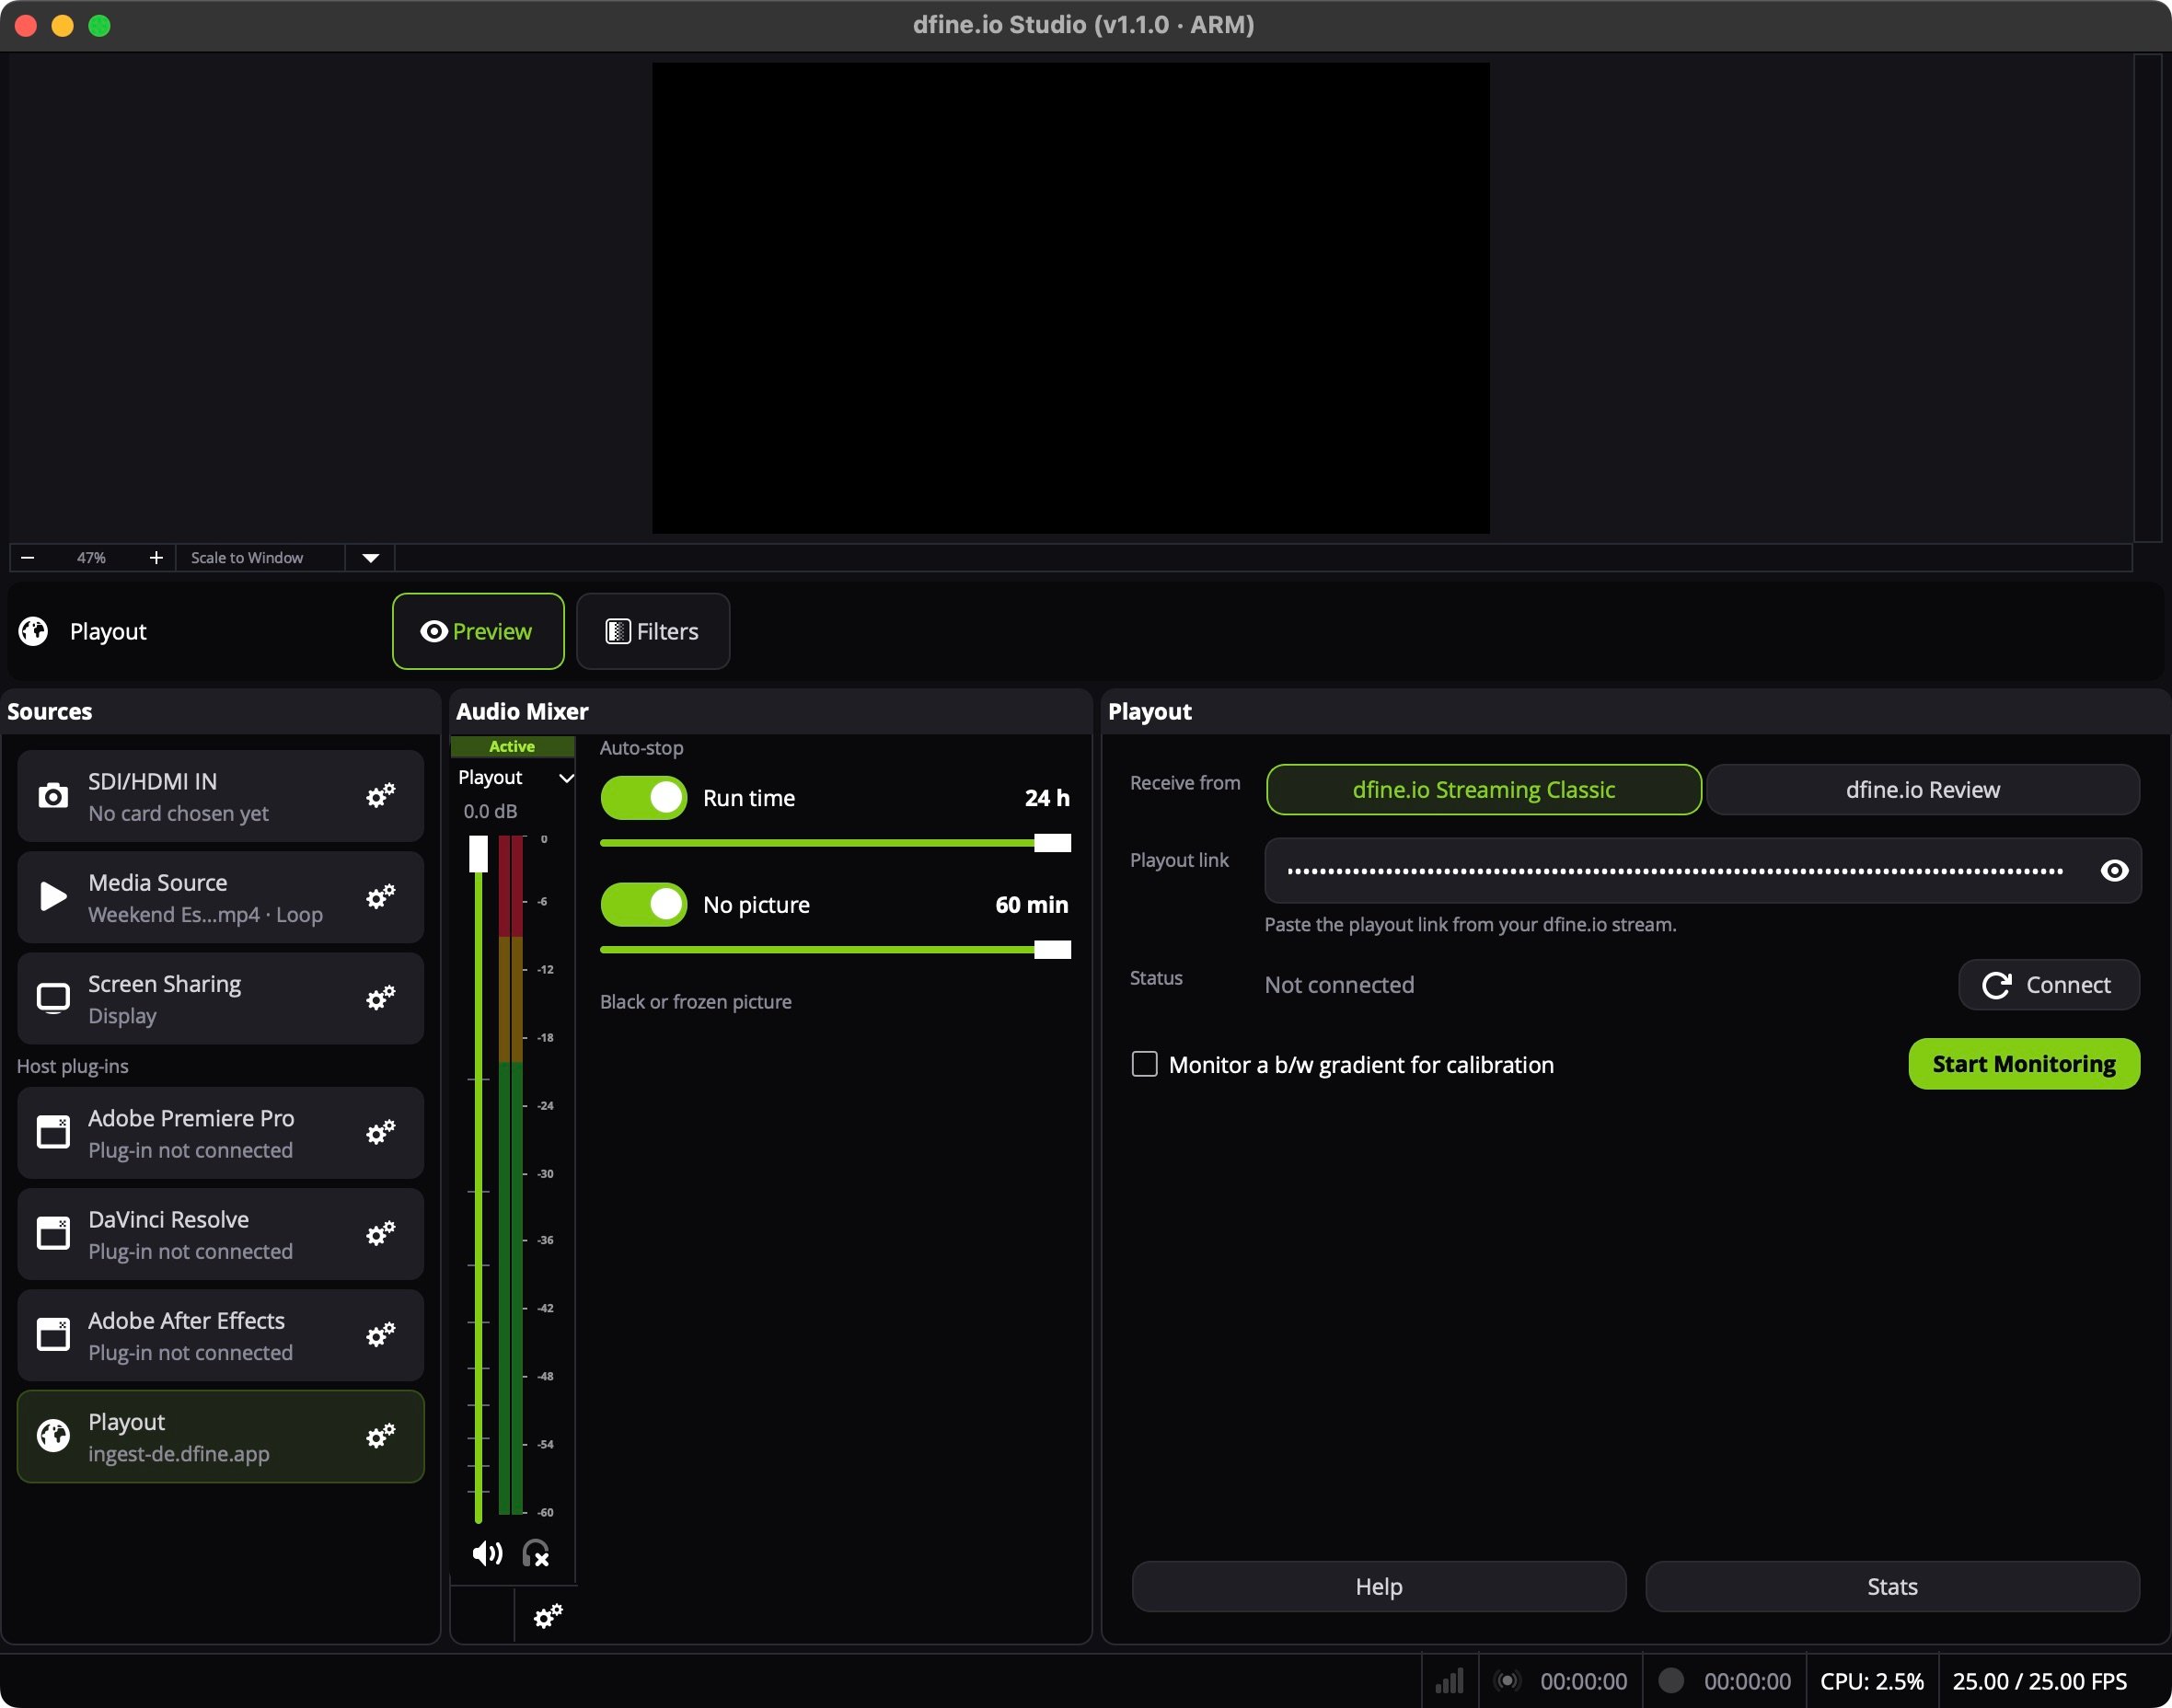
Task: Click the Connect button
Action: point(2048,985)
